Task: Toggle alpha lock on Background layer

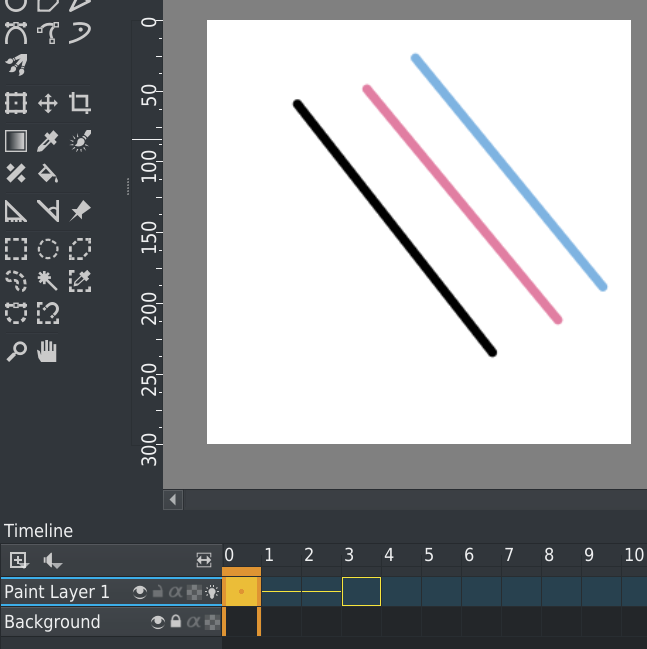Action: (x=194, y=622)
